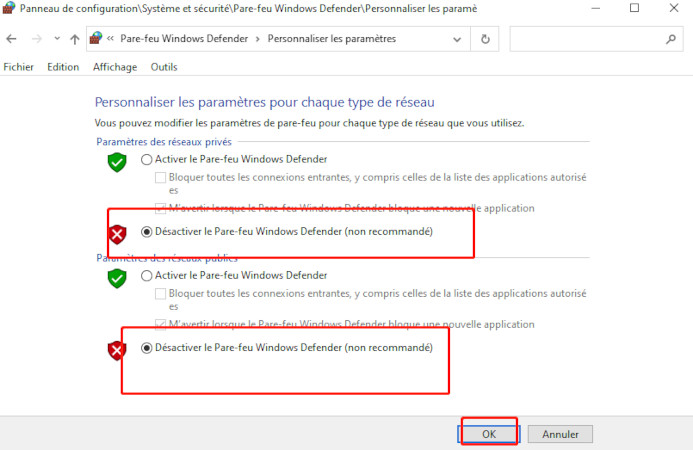Click the window title bar firewall icon
693x450 pixels.
(9, 8)
